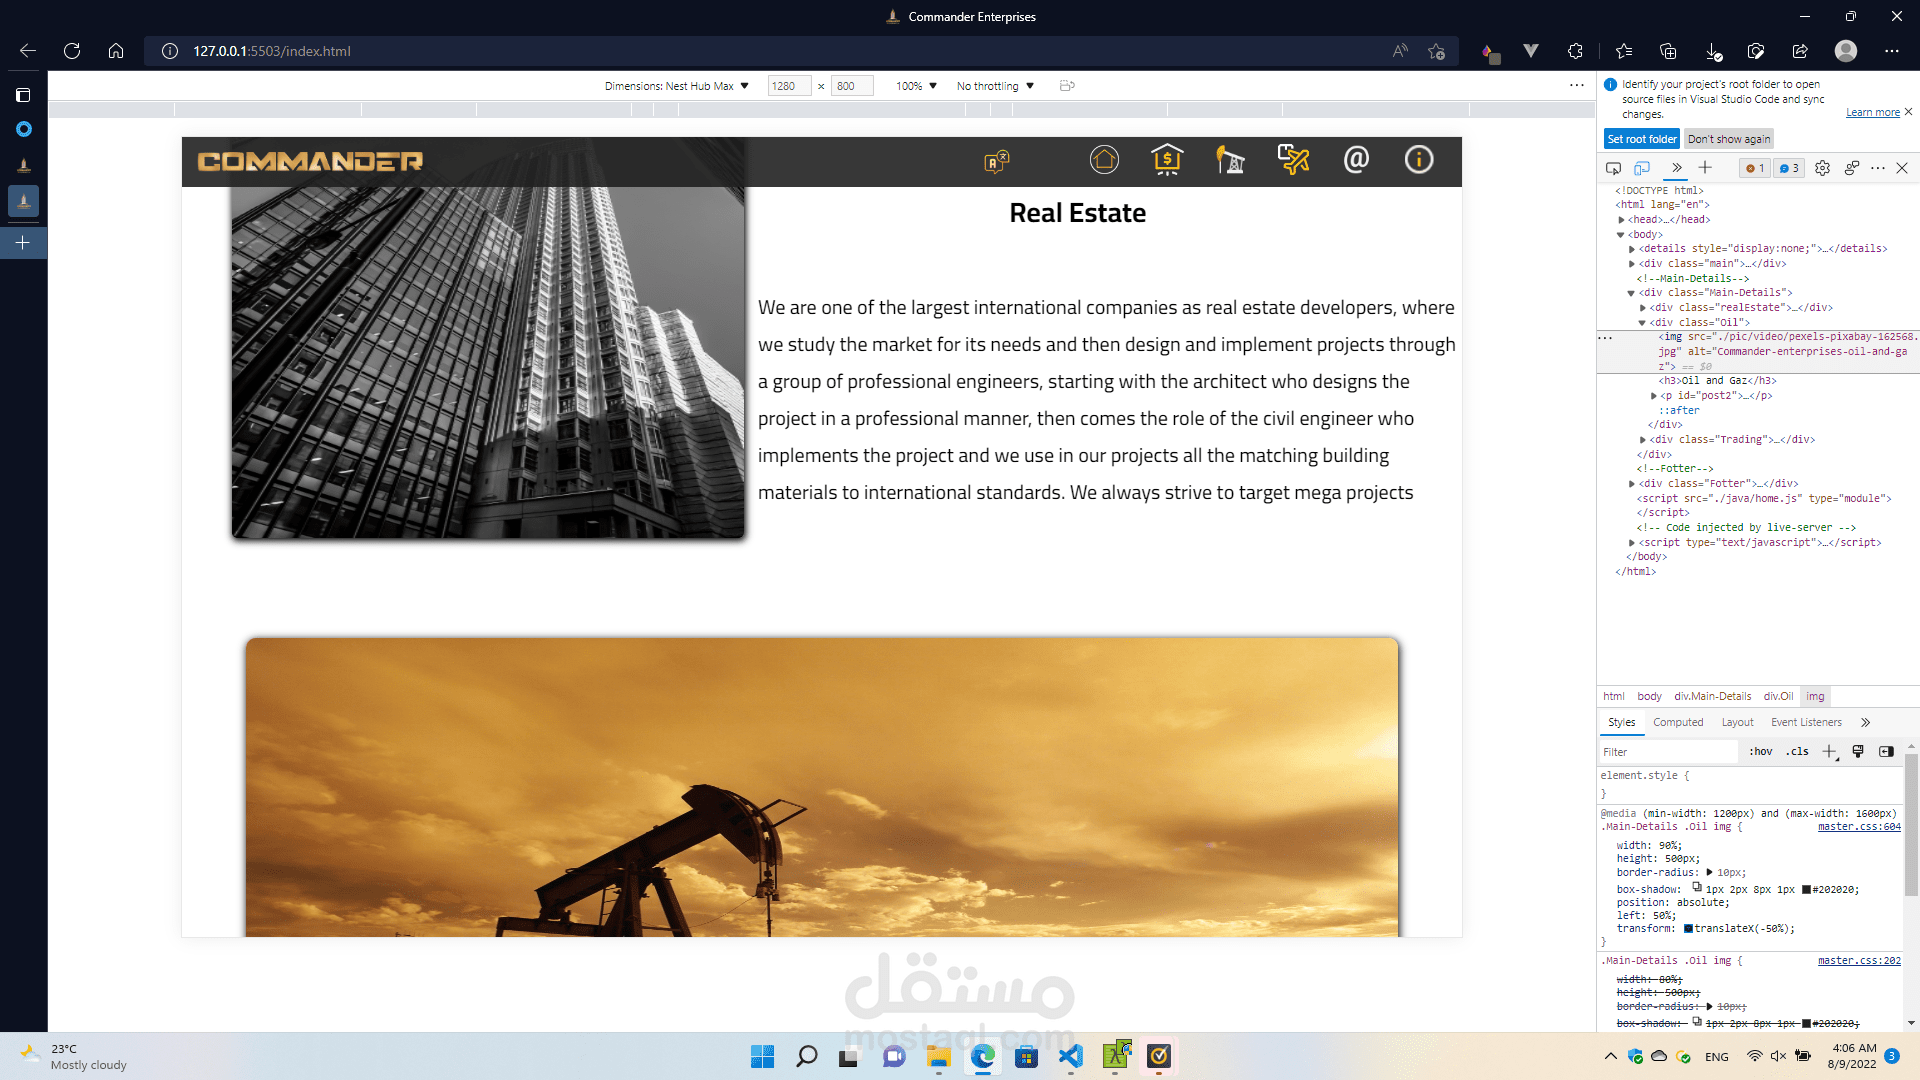Image resolution: width=1920 pixels, height=1080 pixels.
Task: Open the master.css:202 source link
Action: coord(1859,961)
